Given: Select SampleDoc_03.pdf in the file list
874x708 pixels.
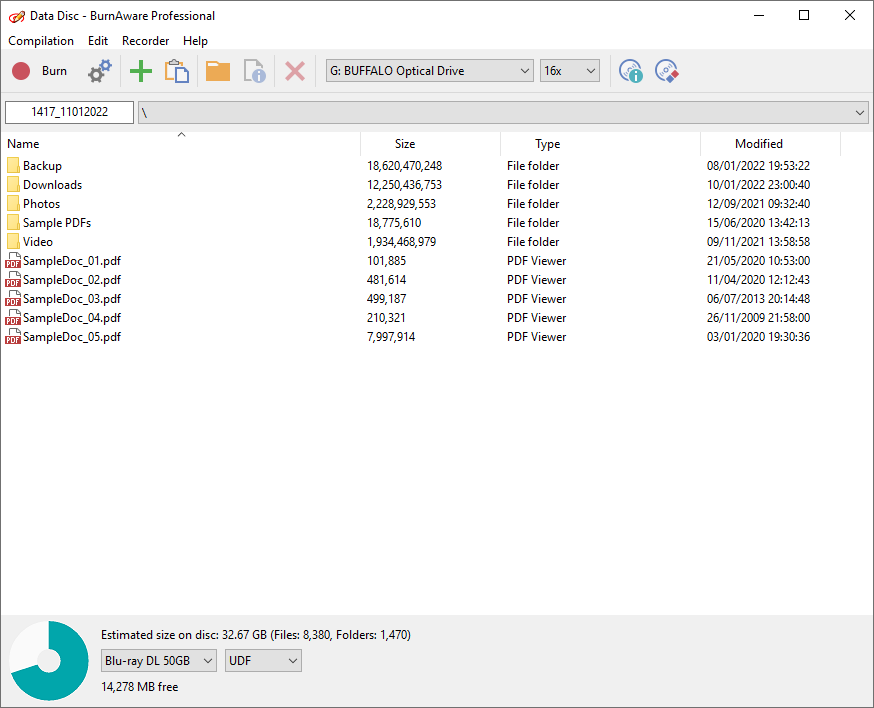Looking at the screenshot, I should [70, 298].
